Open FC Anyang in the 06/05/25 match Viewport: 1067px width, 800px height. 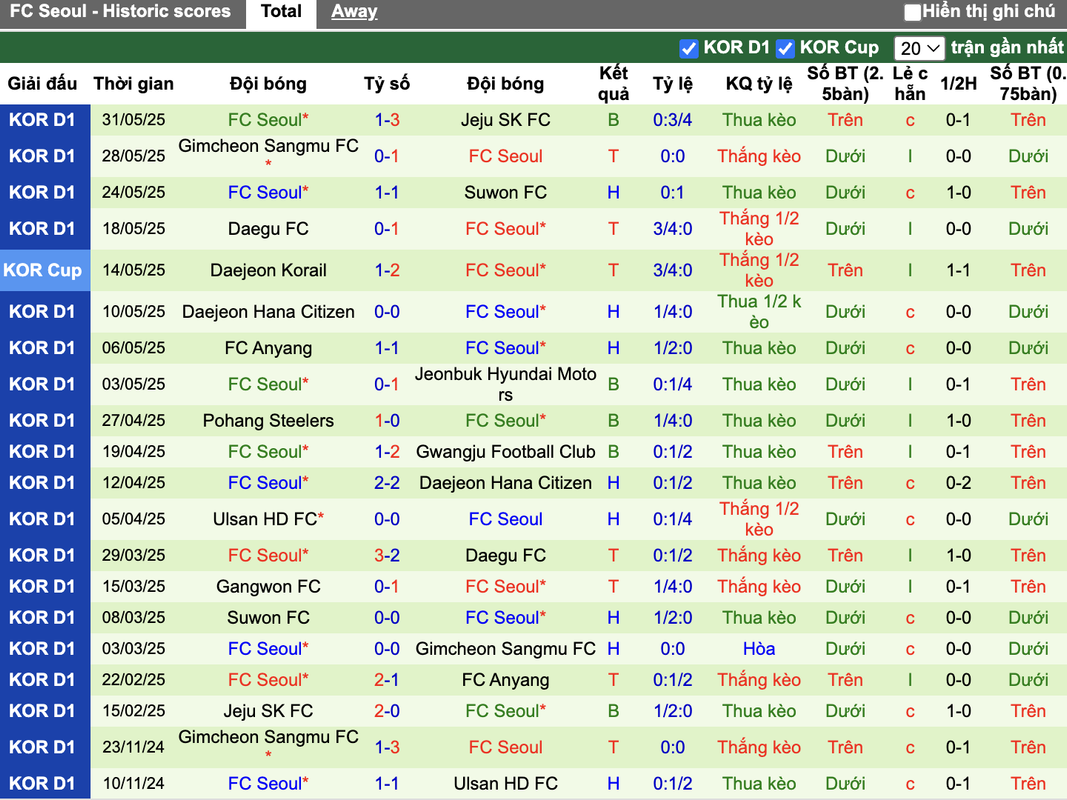click(268, 348)
